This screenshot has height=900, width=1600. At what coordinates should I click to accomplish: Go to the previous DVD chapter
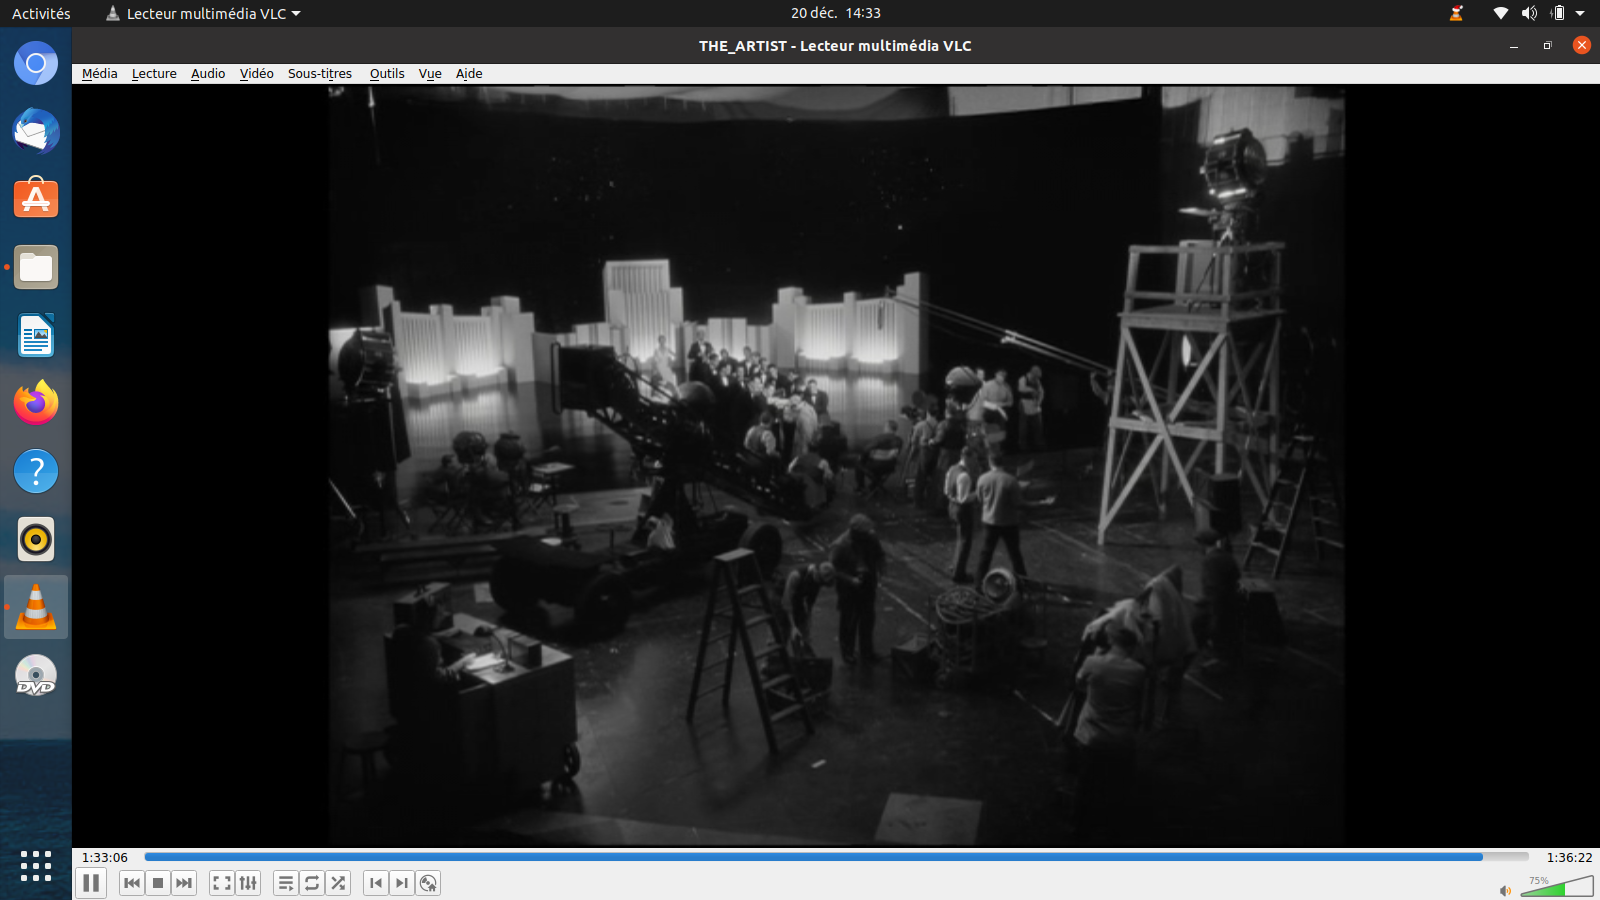click(x=376, y=883)
